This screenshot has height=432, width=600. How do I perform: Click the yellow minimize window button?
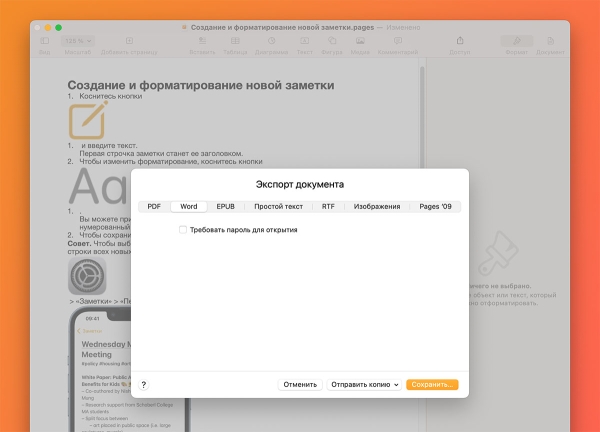coord(48,28)
